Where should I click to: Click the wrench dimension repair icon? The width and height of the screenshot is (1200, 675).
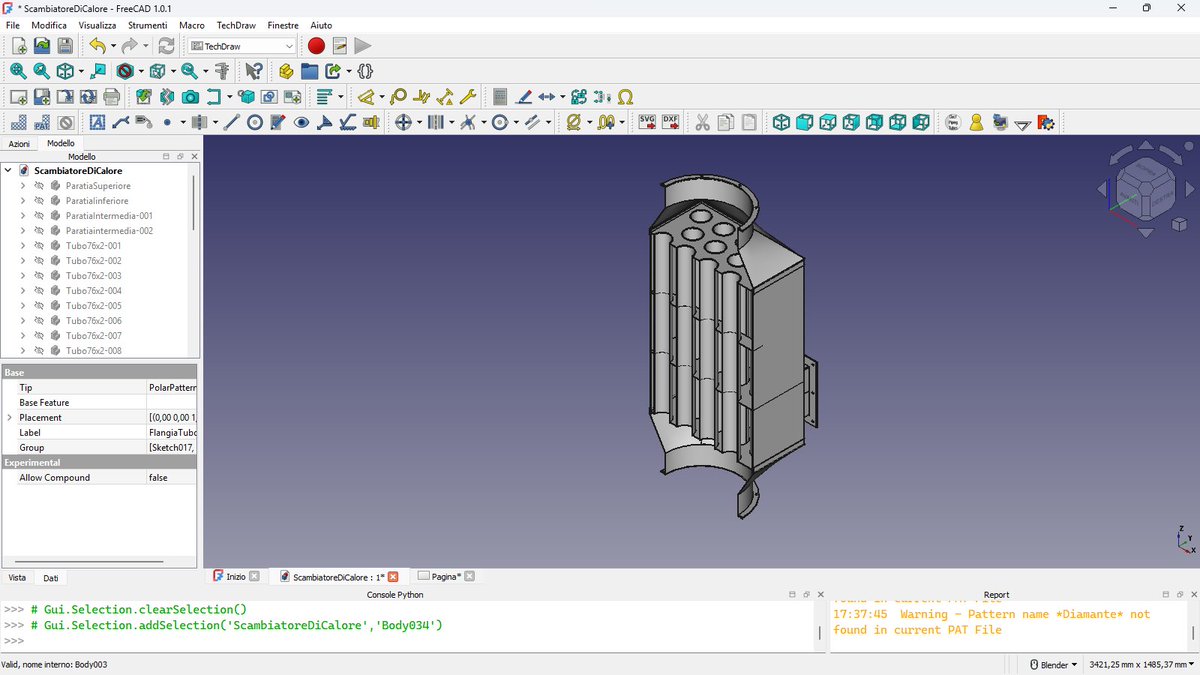[467, 97]
